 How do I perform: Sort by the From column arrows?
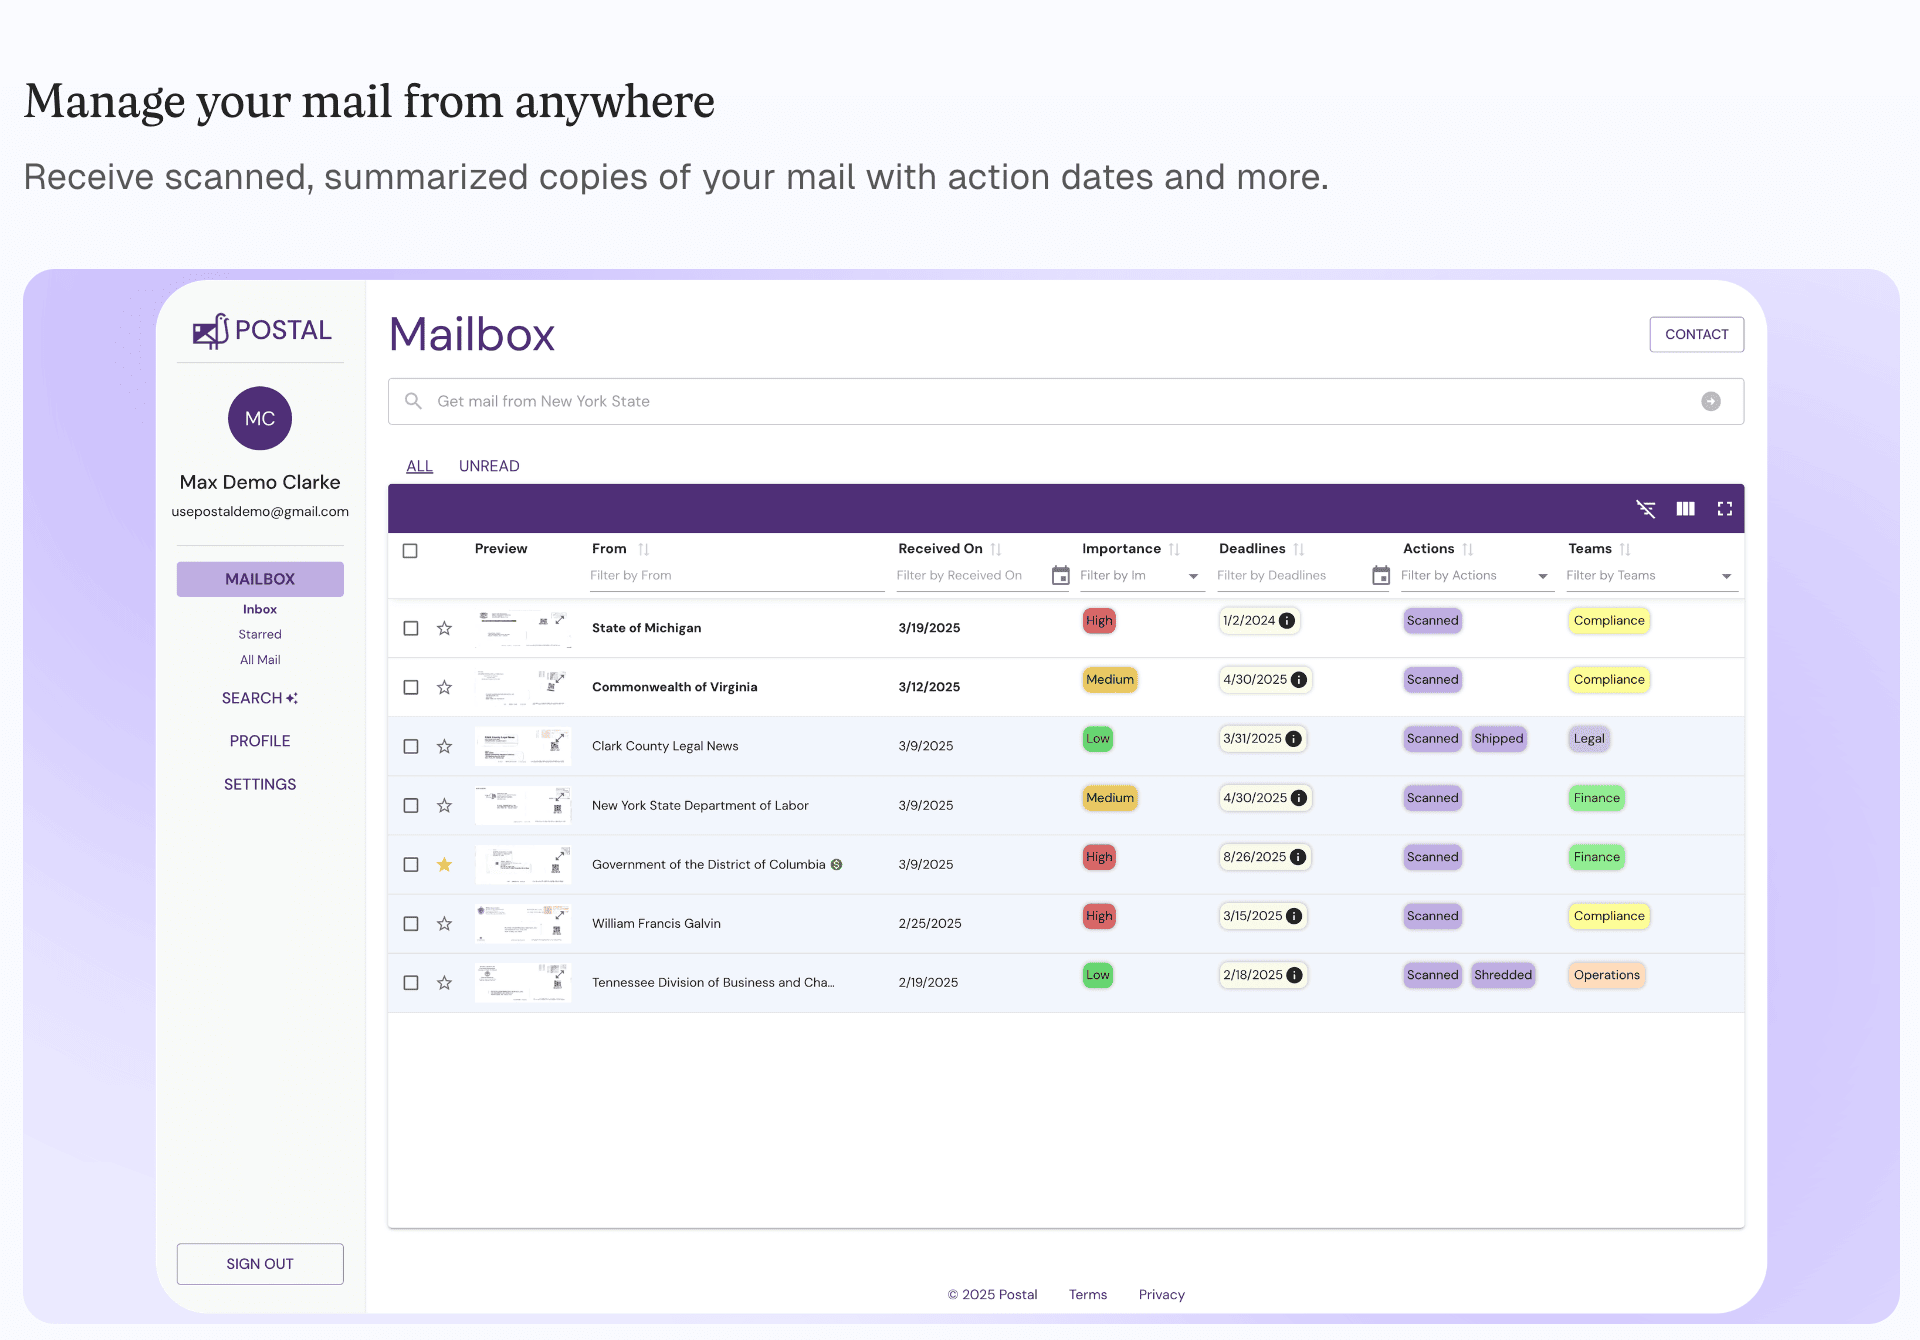(x=643, y=549)
